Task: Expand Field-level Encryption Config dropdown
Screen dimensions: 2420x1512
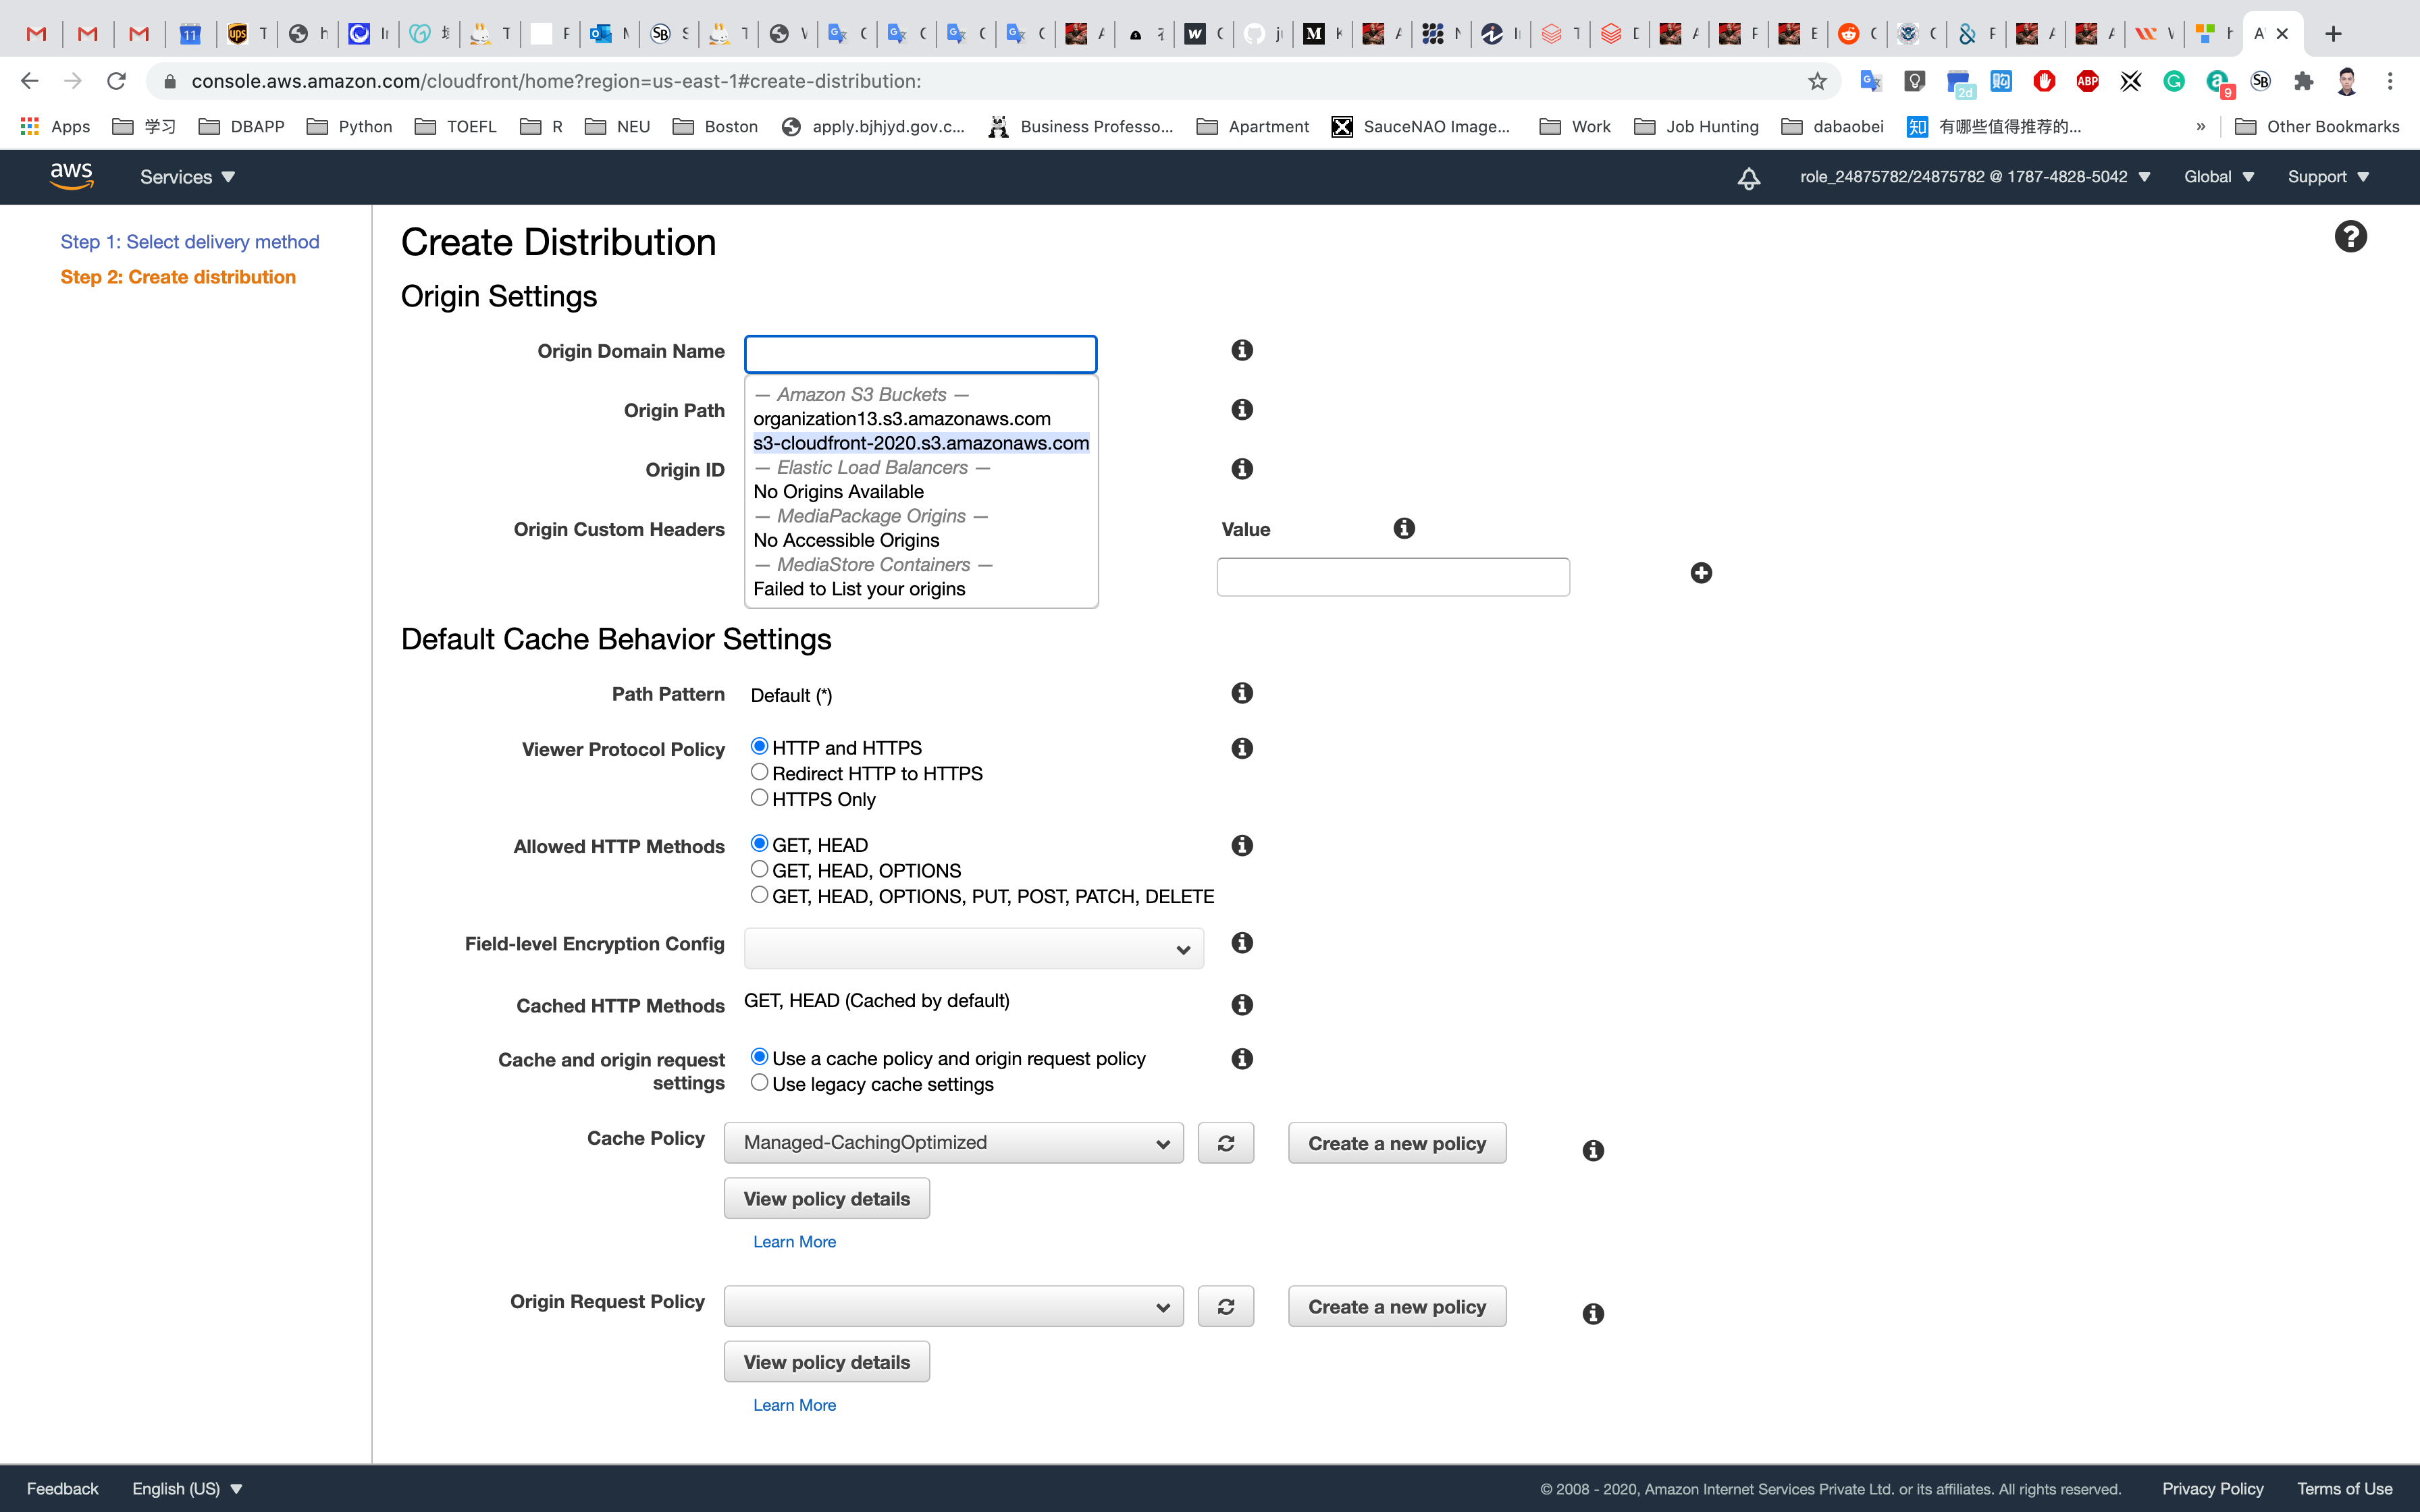Action: (x=973, y=948)
